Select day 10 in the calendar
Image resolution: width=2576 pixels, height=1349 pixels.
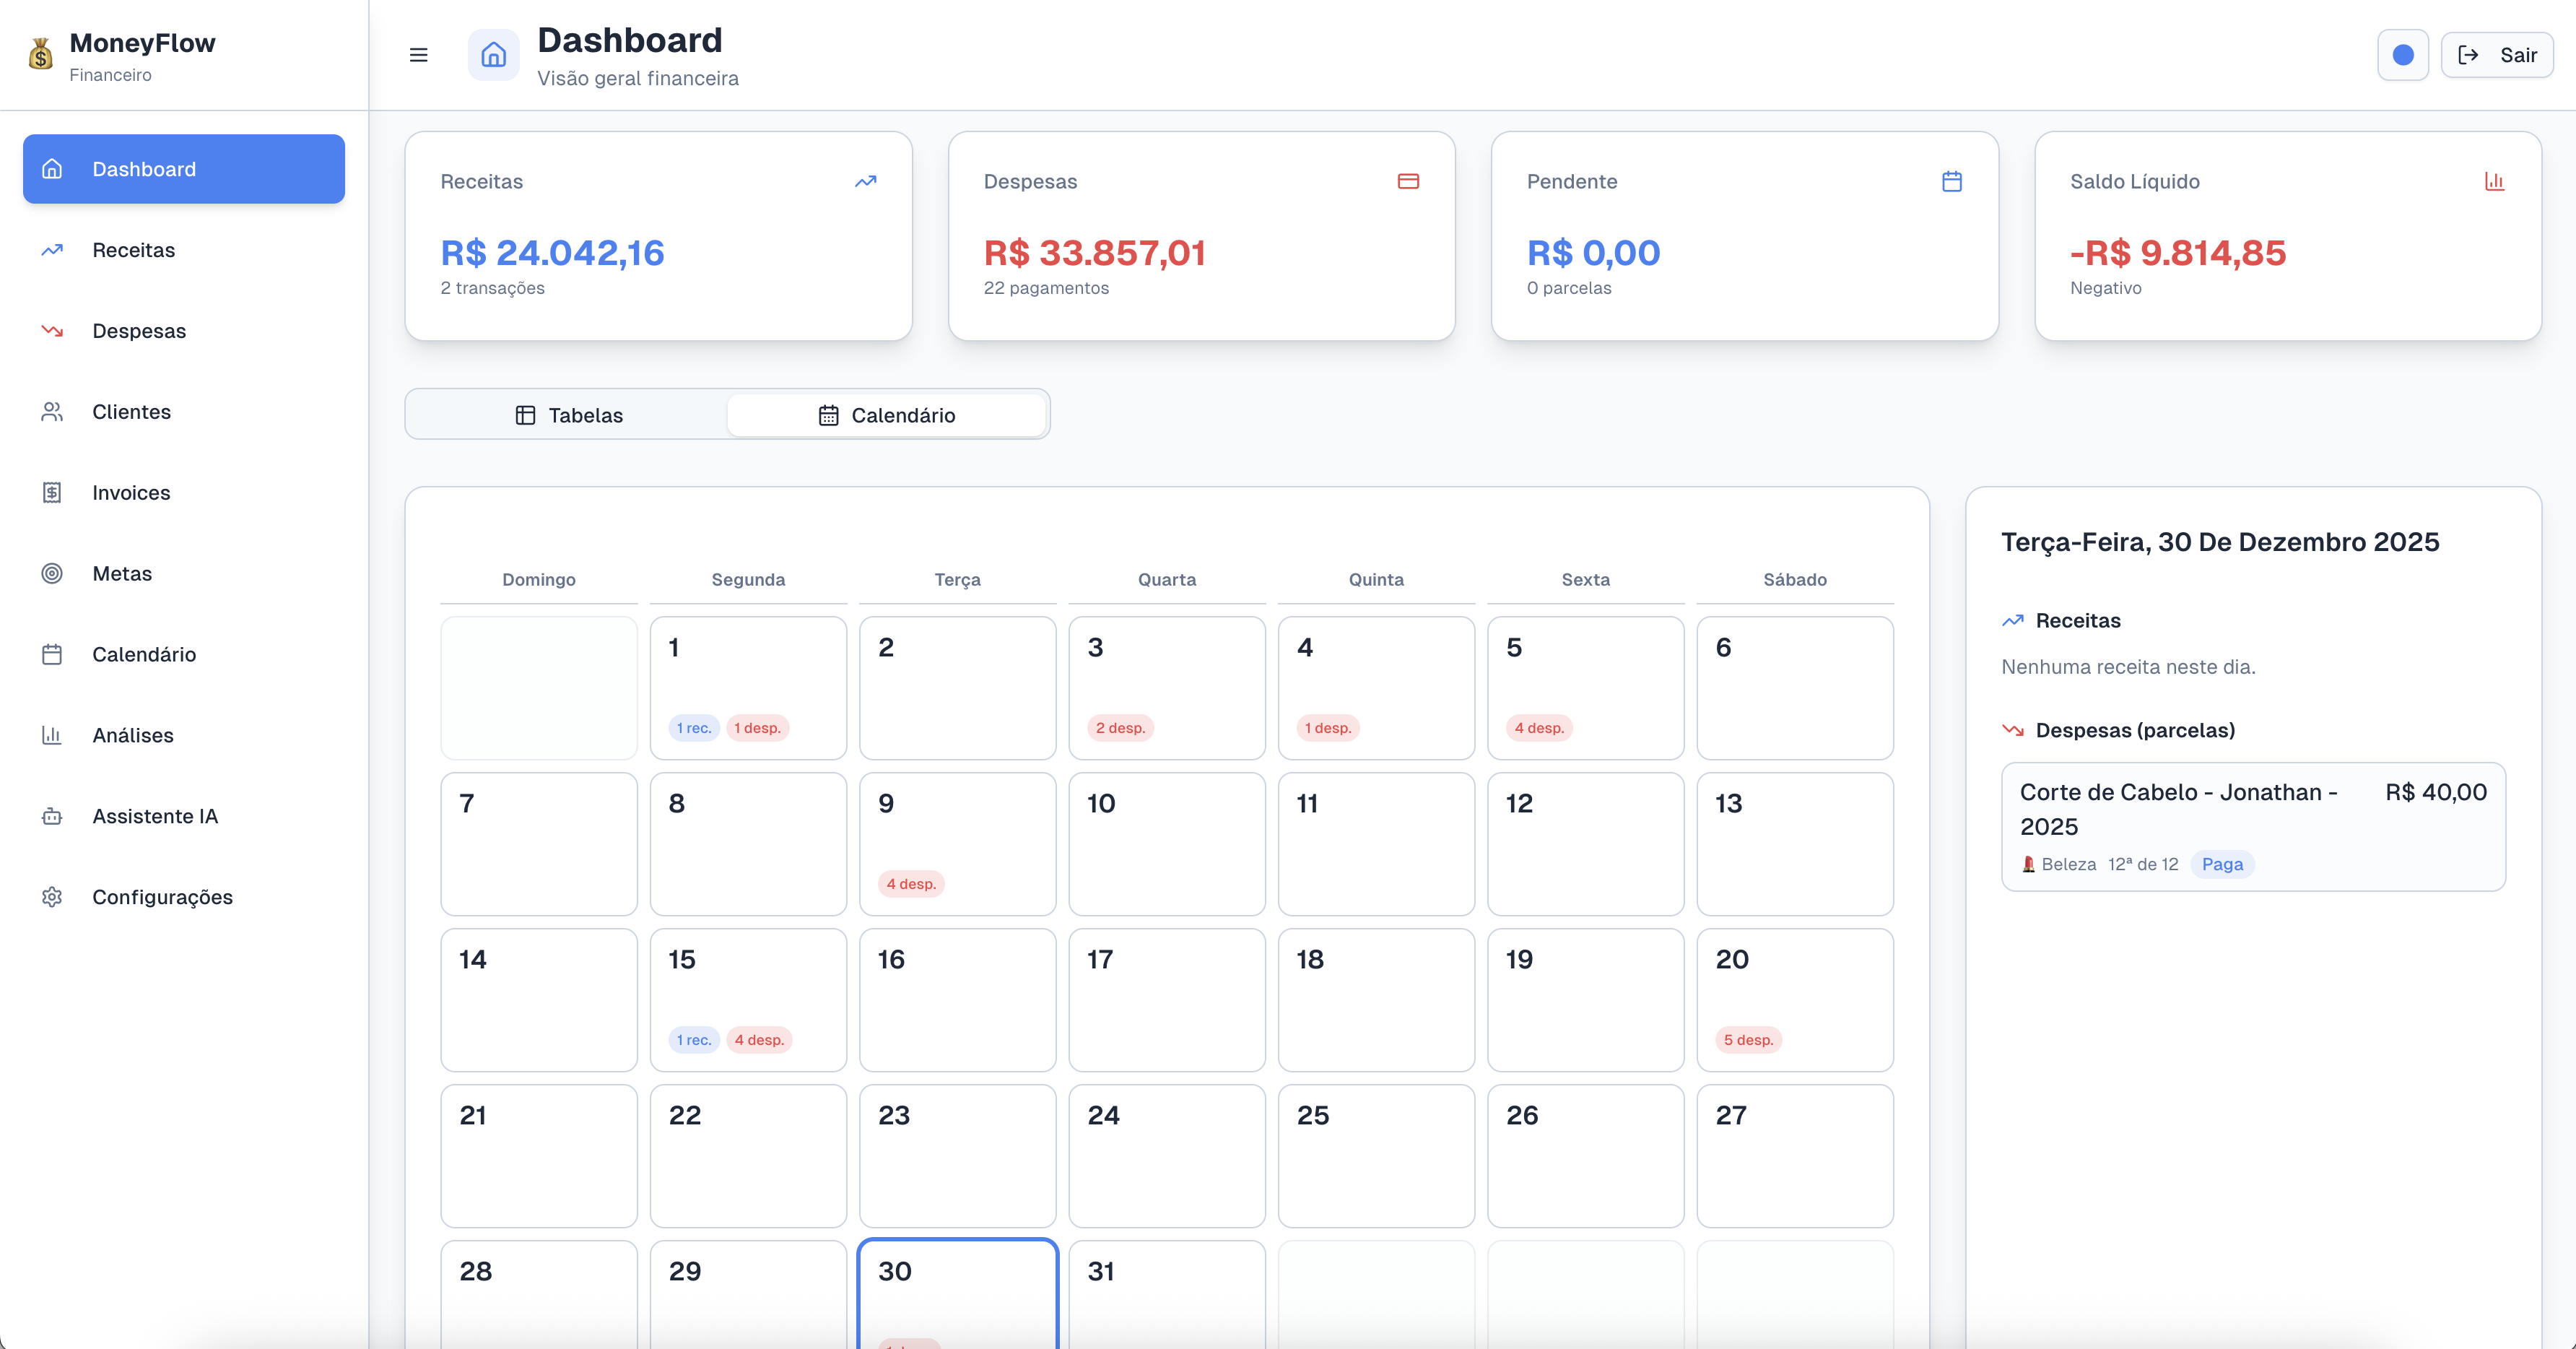(1167, 844)
